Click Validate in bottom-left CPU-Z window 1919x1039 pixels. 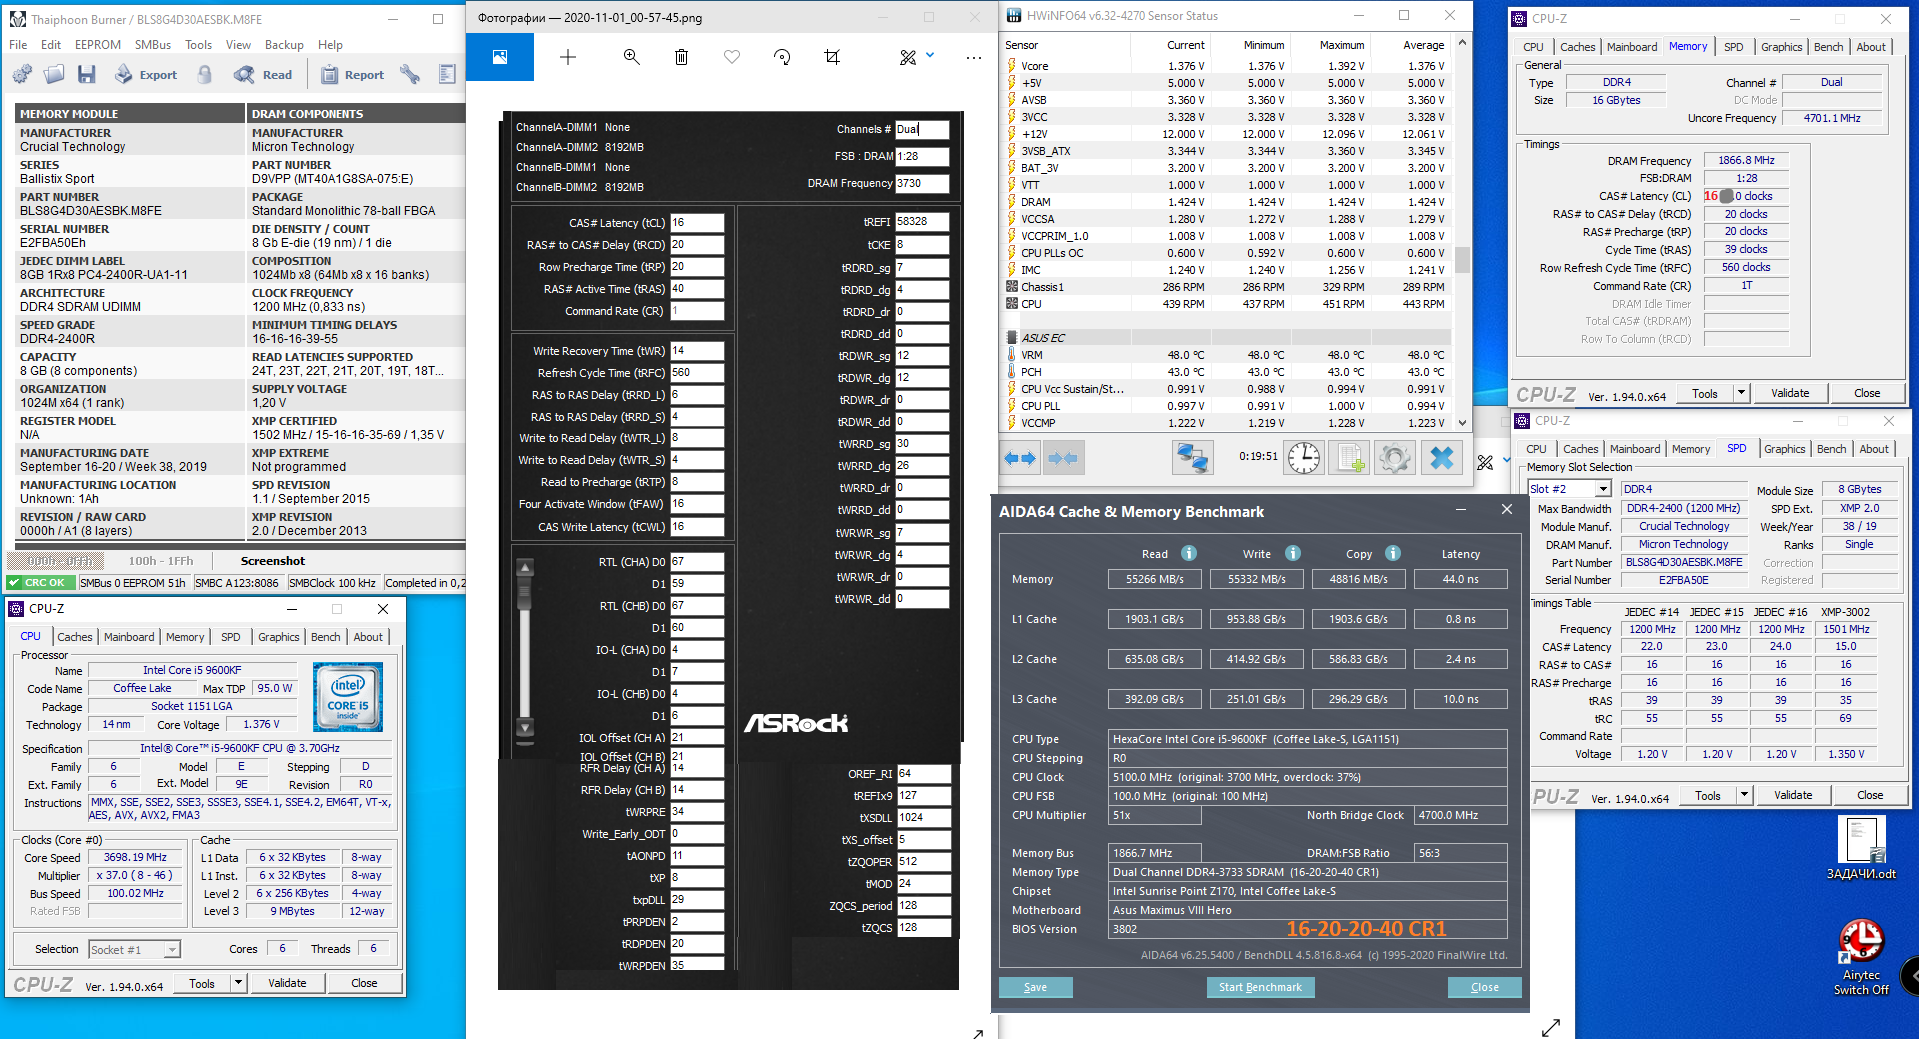pos(287,983)
